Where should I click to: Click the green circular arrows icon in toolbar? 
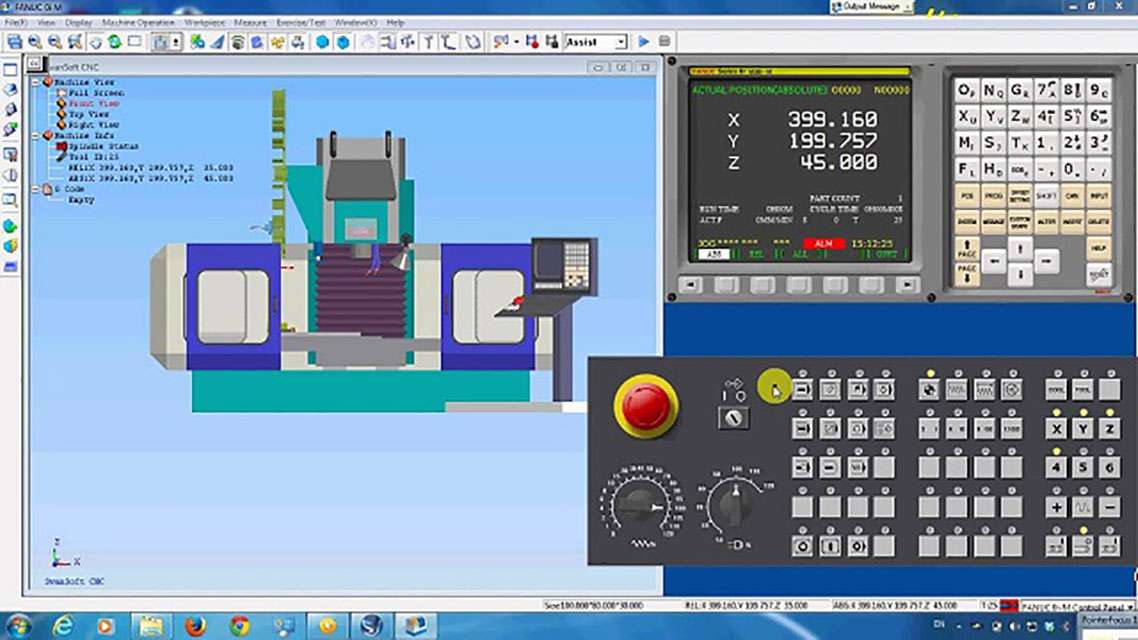tap(115, 42)
